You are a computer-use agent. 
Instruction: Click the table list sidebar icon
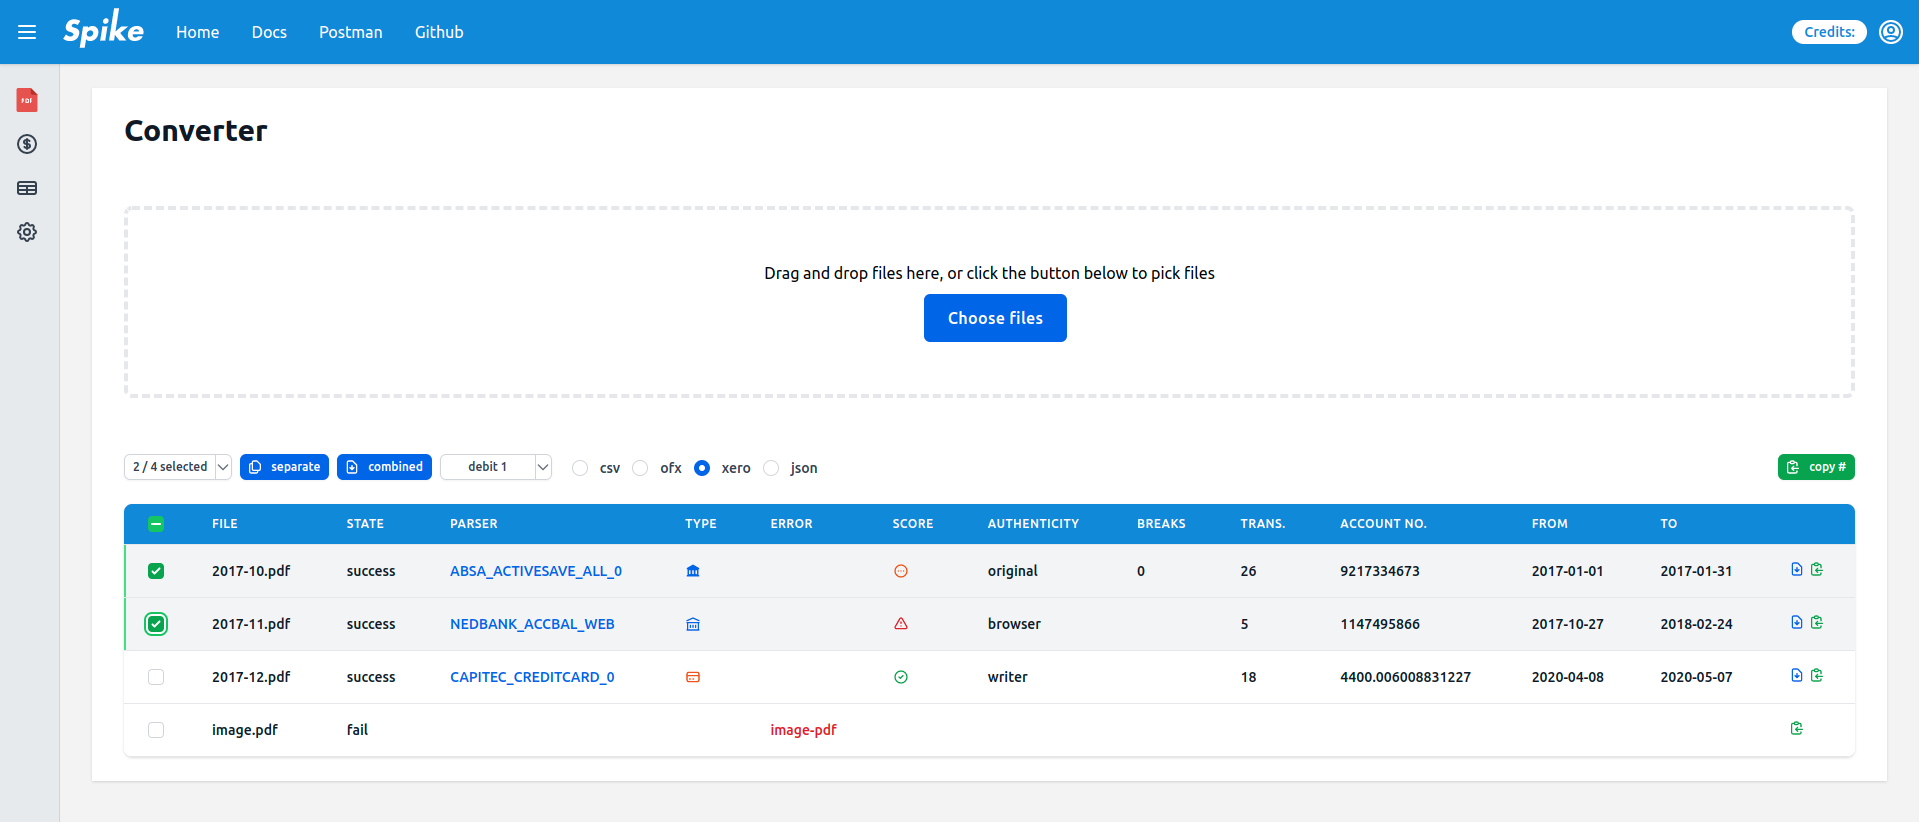(x=27, y=188)
